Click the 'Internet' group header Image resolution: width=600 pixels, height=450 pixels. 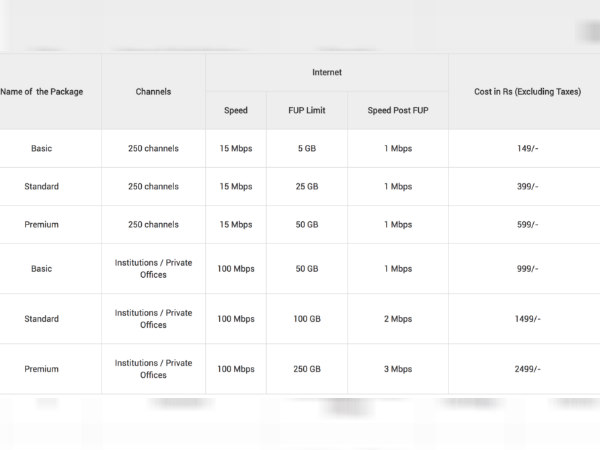pyautogui.click(x=327, y=72)
